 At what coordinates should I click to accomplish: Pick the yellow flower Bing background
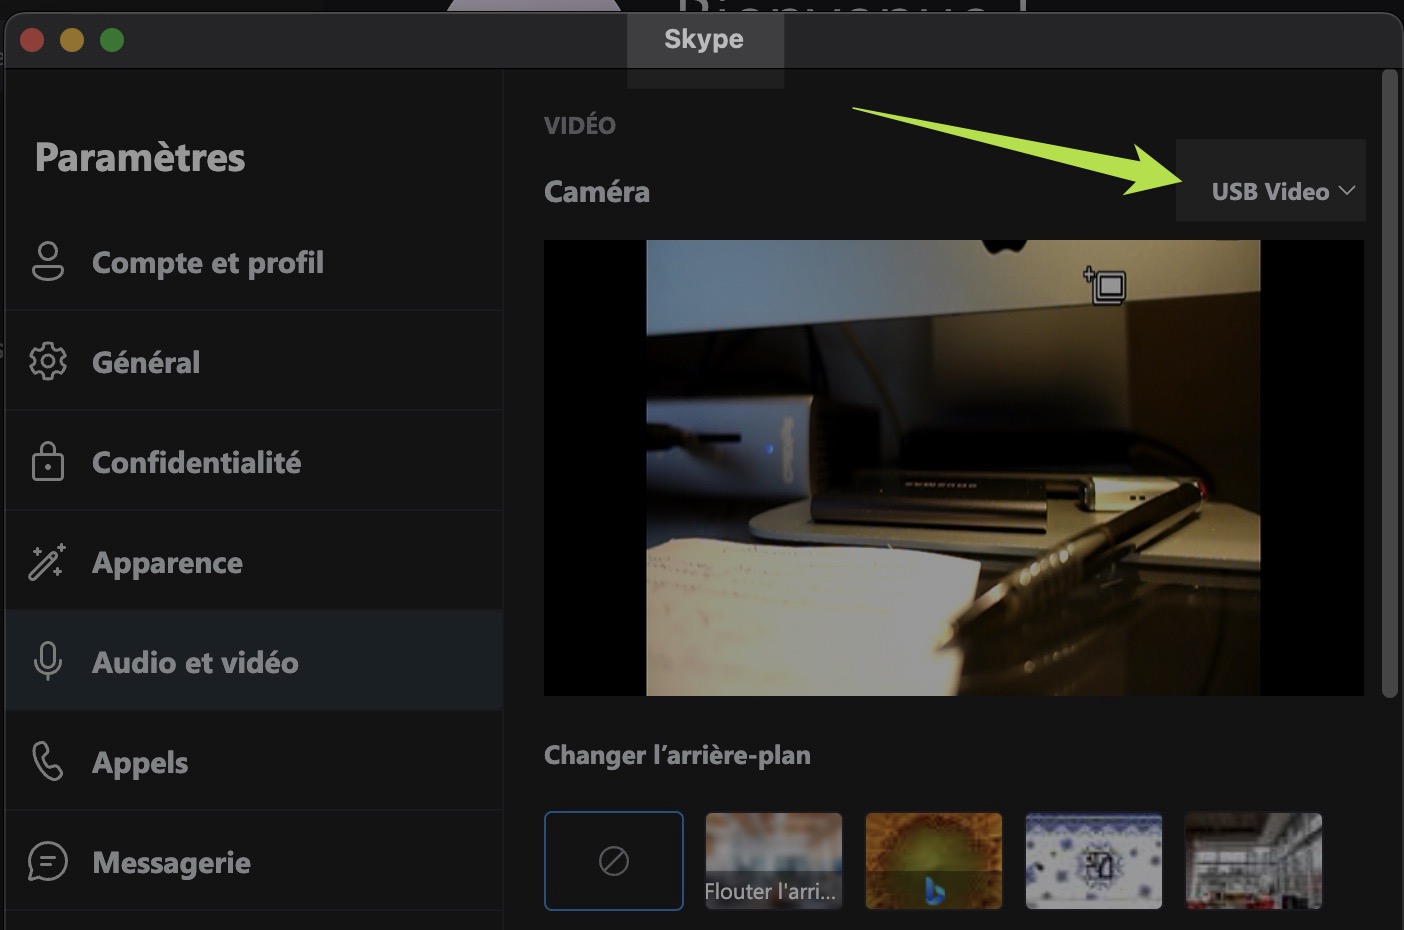[934, 861]
